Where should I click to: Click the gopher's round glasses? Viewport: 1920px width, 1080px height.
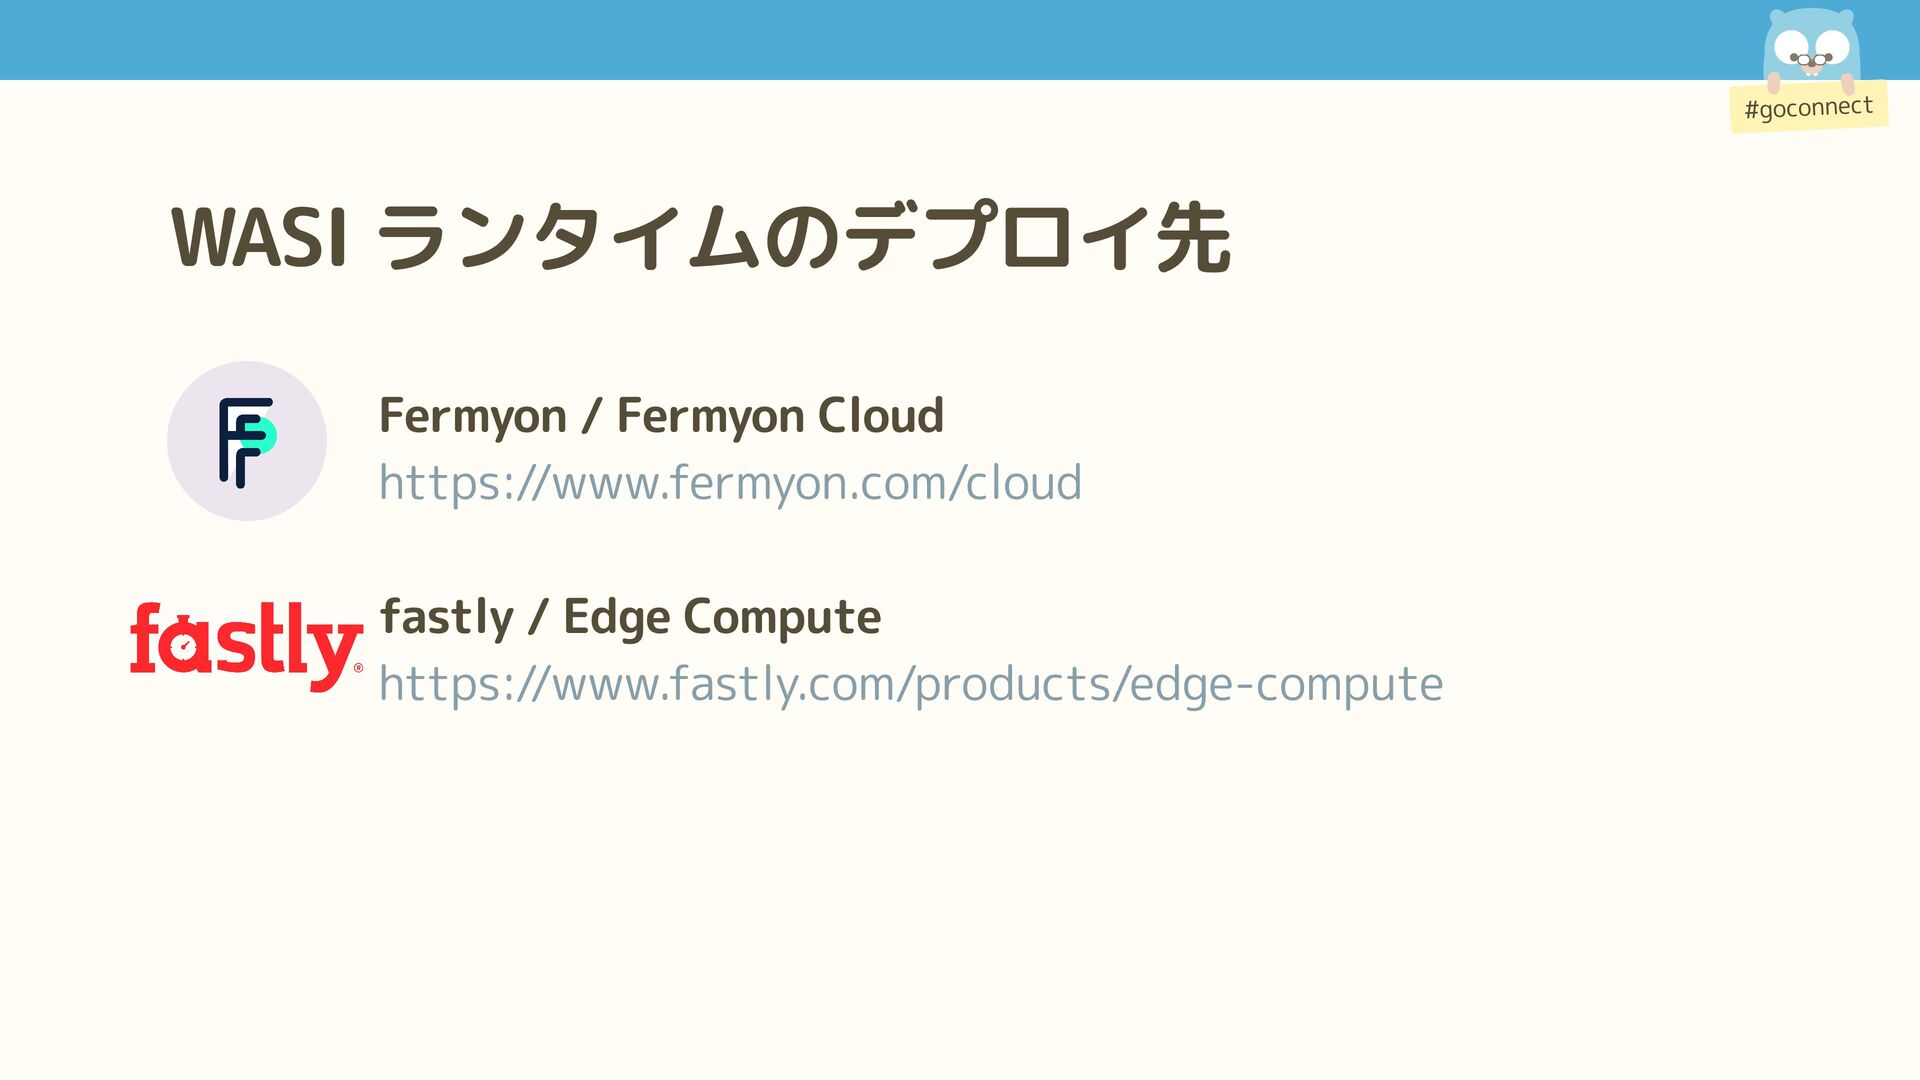click(1810, 60)
